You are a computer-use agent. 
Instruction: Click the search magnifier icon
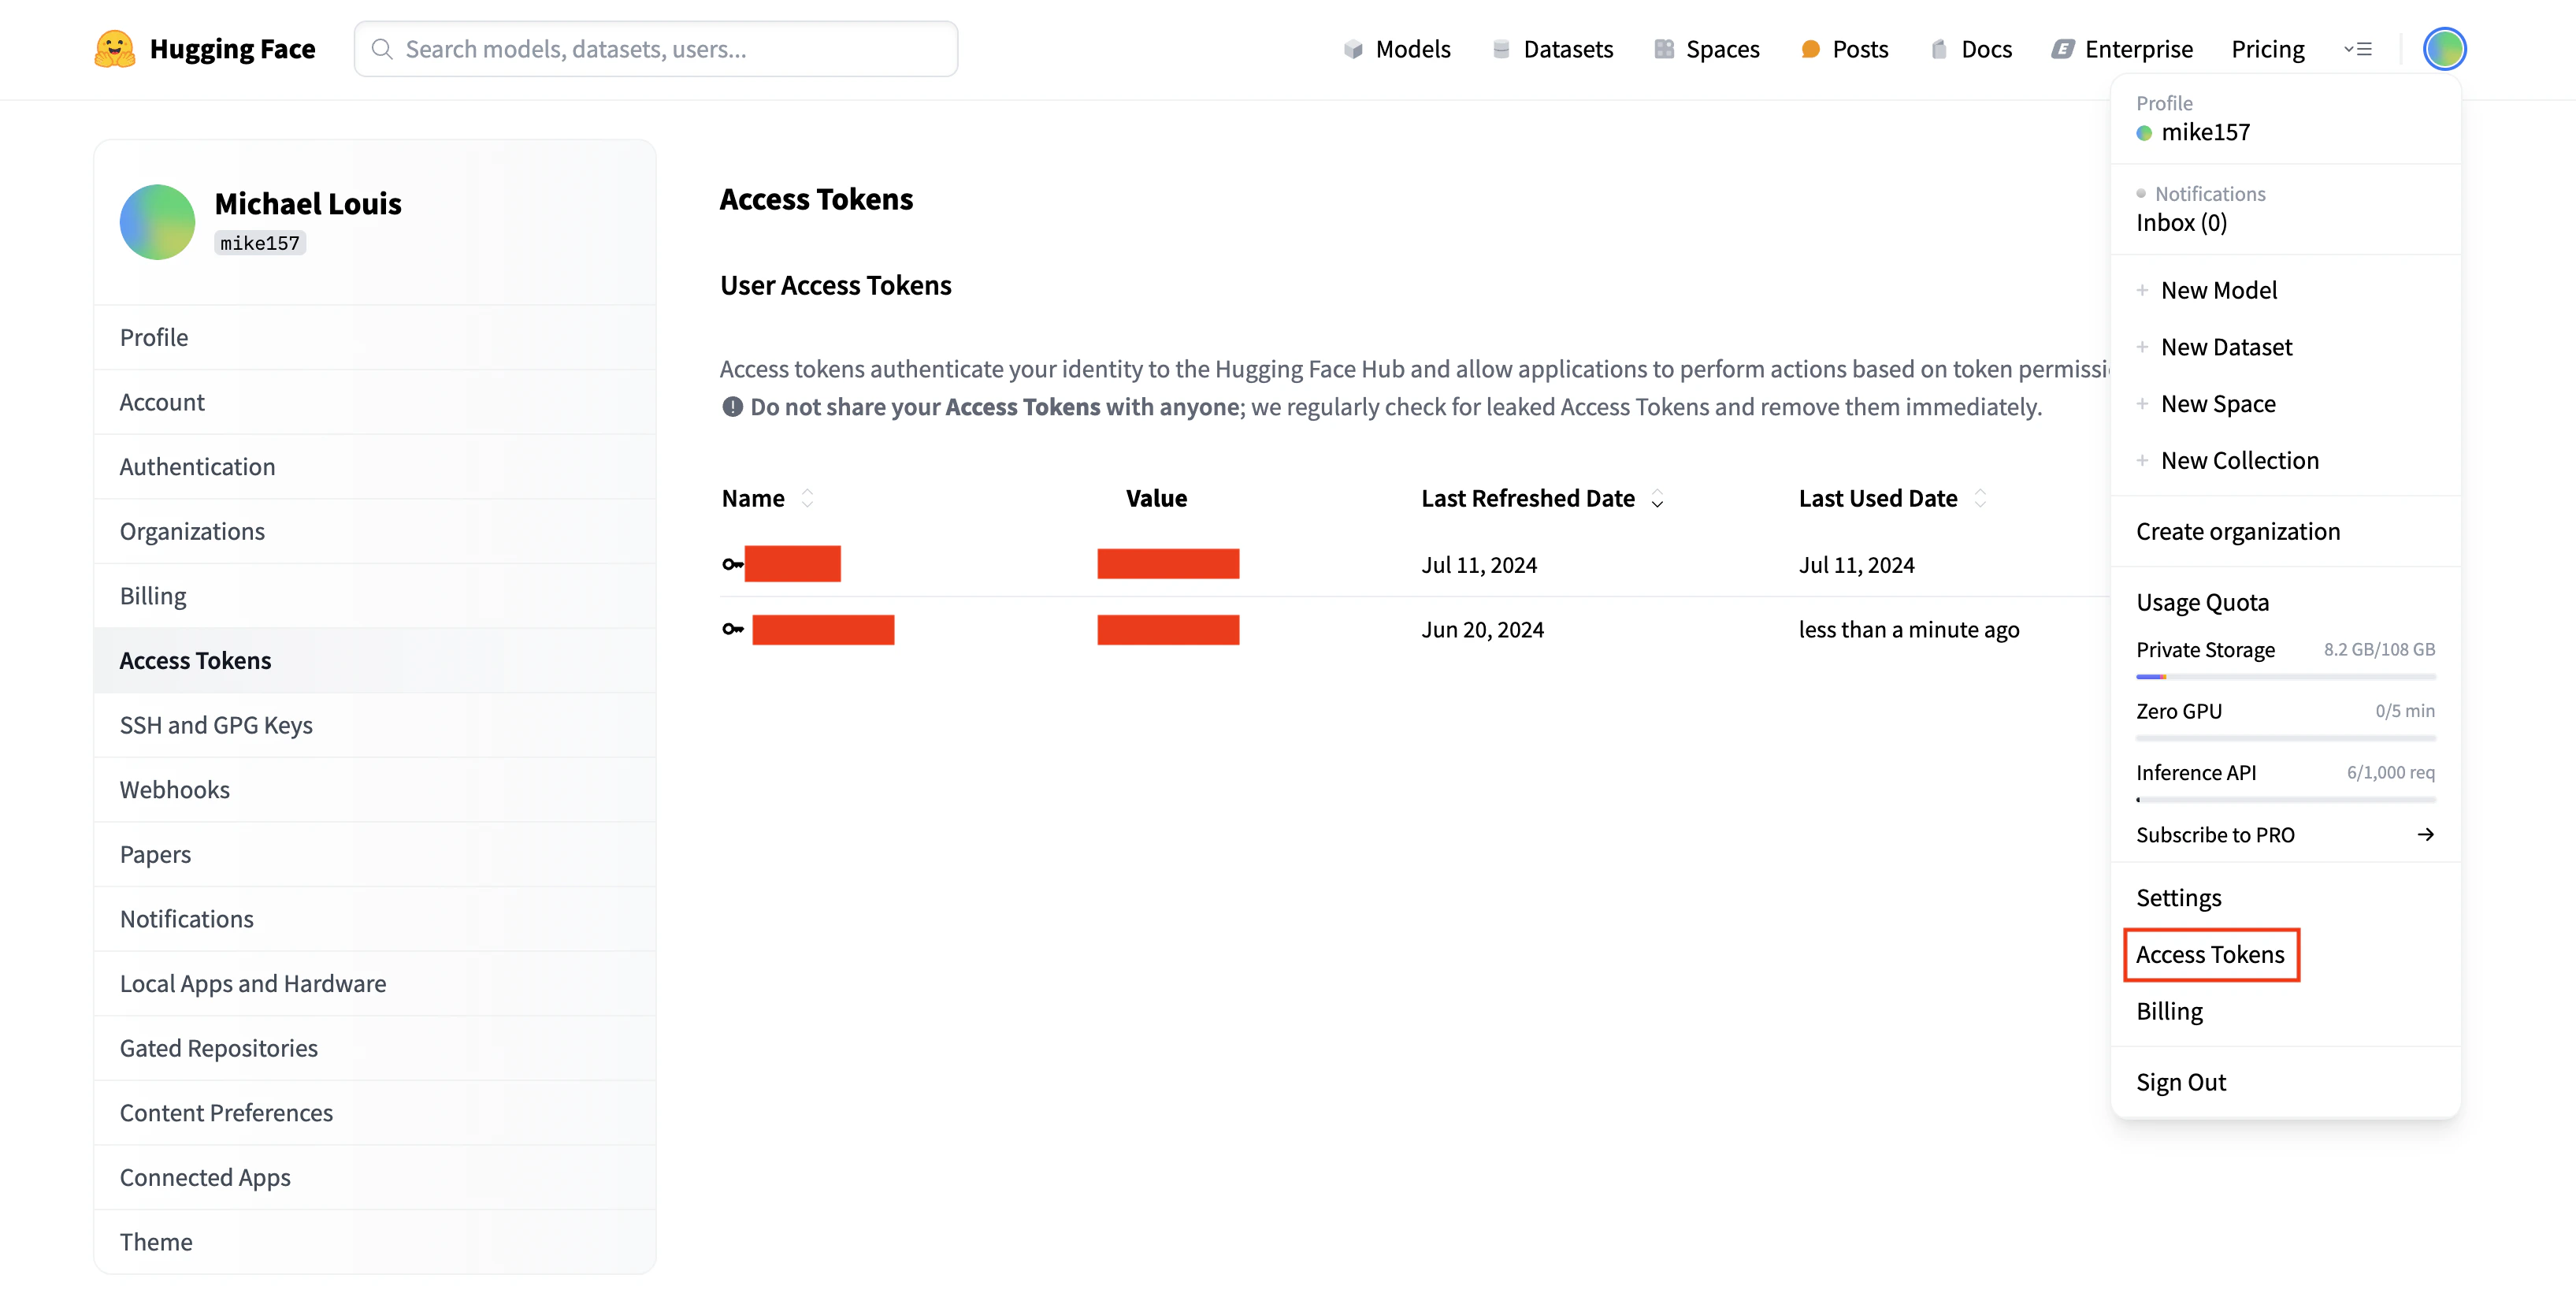[x=382, y=49]
